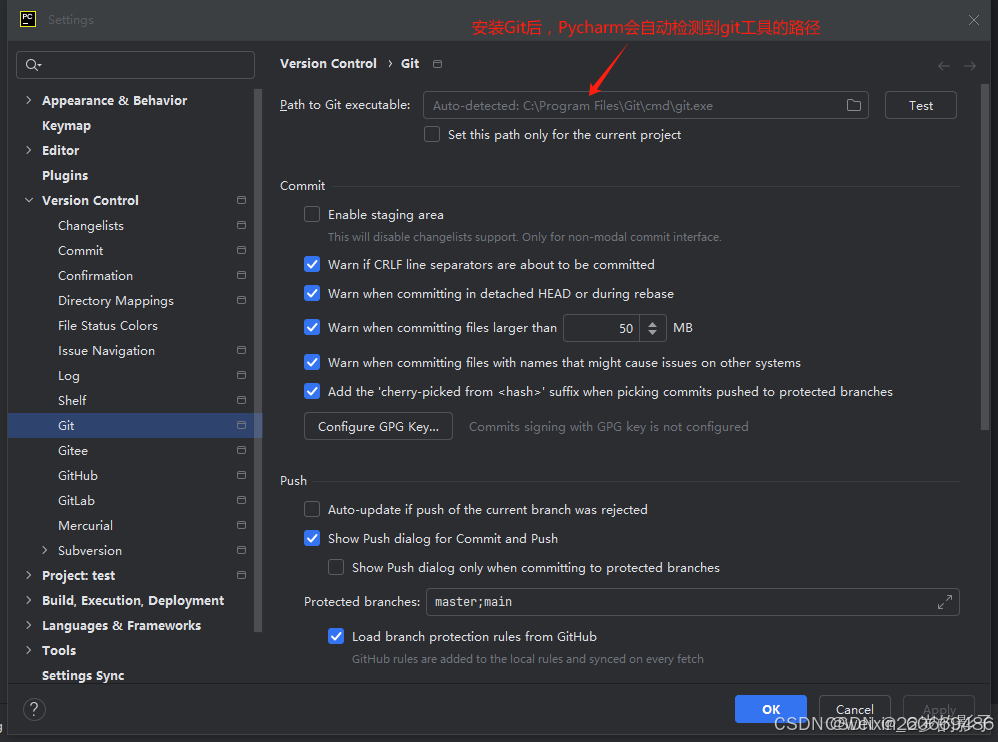Viewport: 998px width, 742px height.
Task: Click the project icon beside Commit tree row
Action: [x=241, y=250]
